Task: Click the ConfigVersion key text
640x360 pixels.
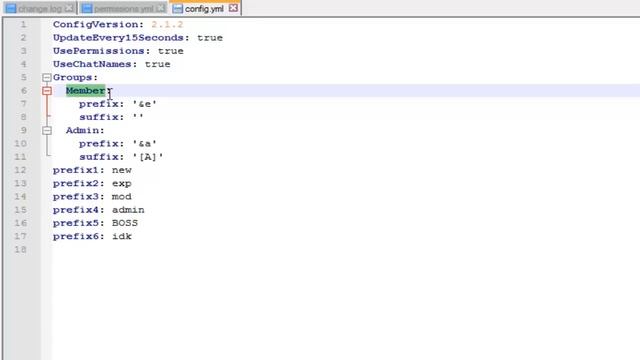Action: click(x=96, y=24)
